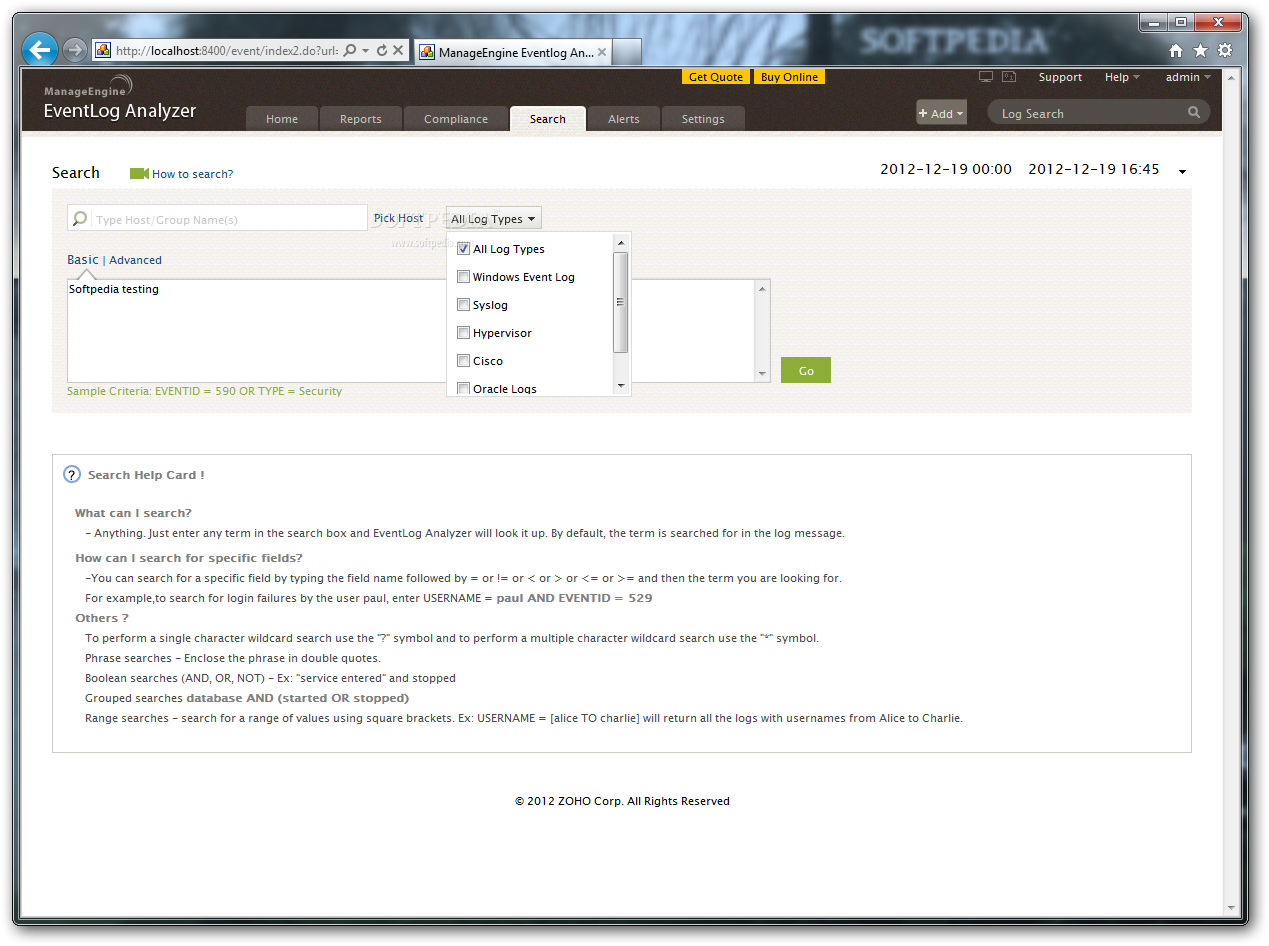Click the Buy Online button
The image size is (1269, 946).
(x=789, y=77)
